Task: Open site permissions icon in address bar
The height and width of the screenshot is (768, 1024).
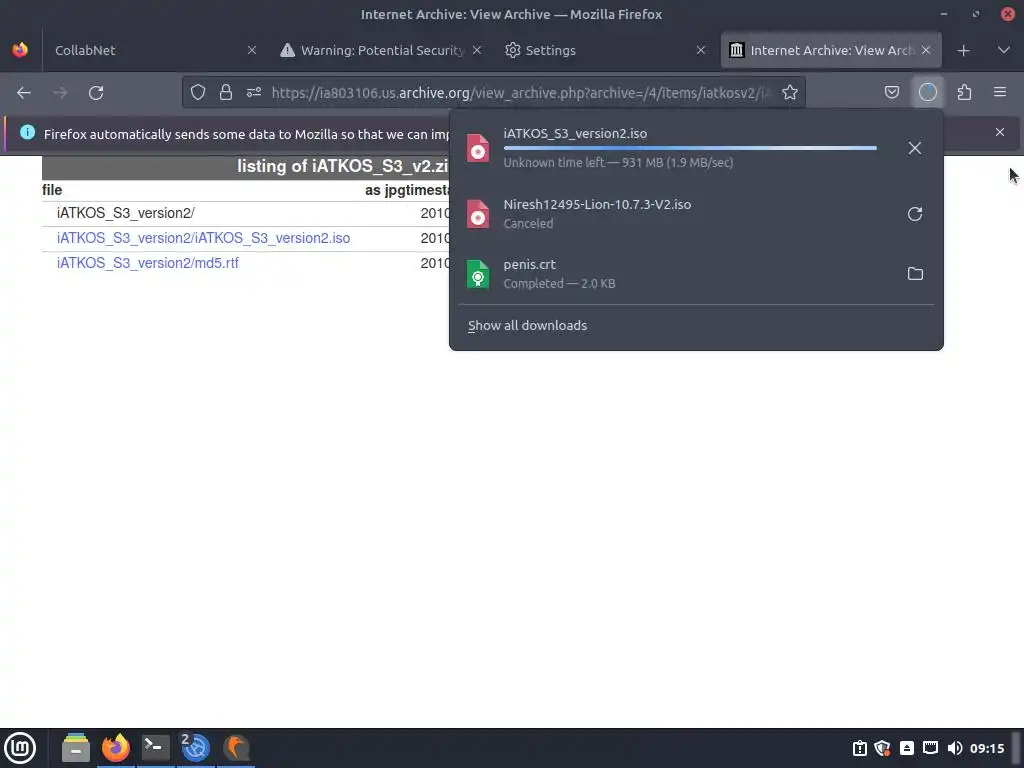Action: [254, 93]
